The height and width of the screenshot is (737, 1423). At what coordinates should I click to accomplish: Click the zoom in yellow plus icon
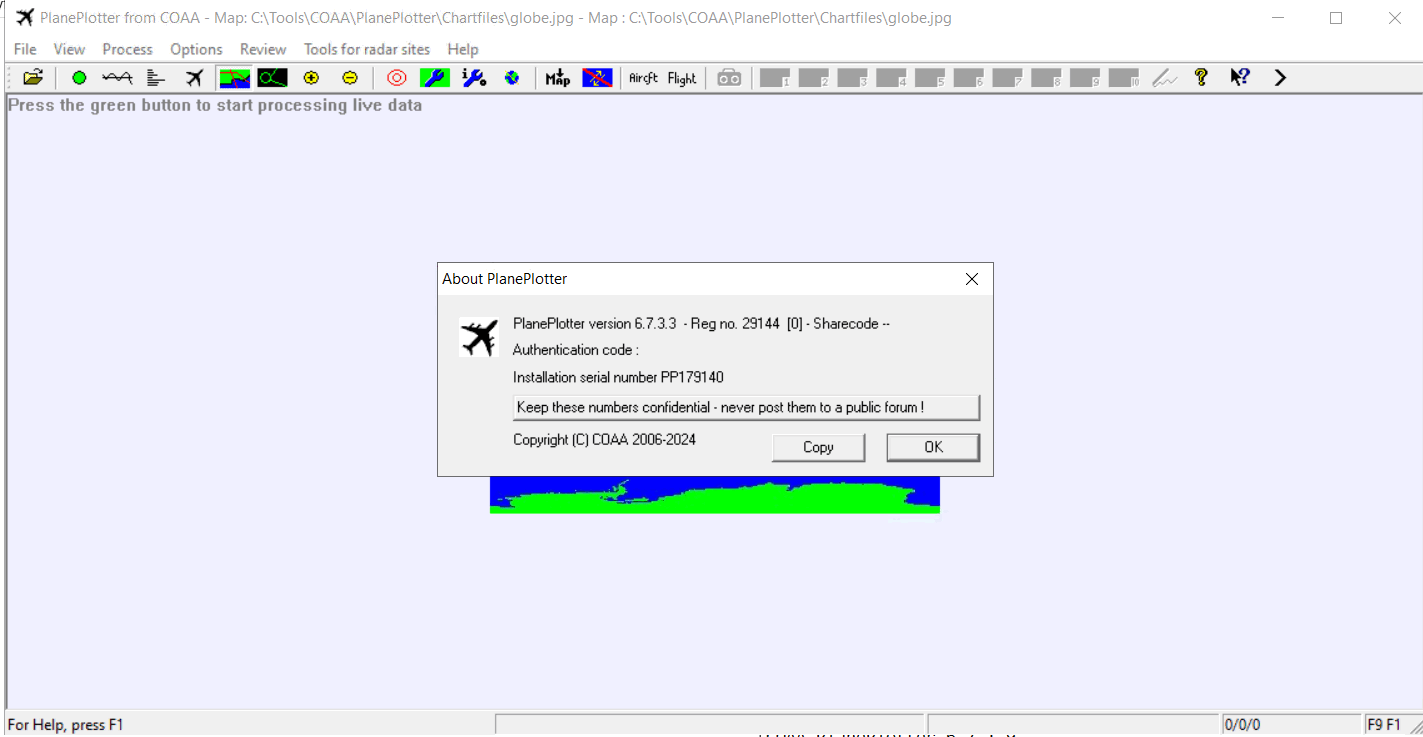[x=311, y=78]
